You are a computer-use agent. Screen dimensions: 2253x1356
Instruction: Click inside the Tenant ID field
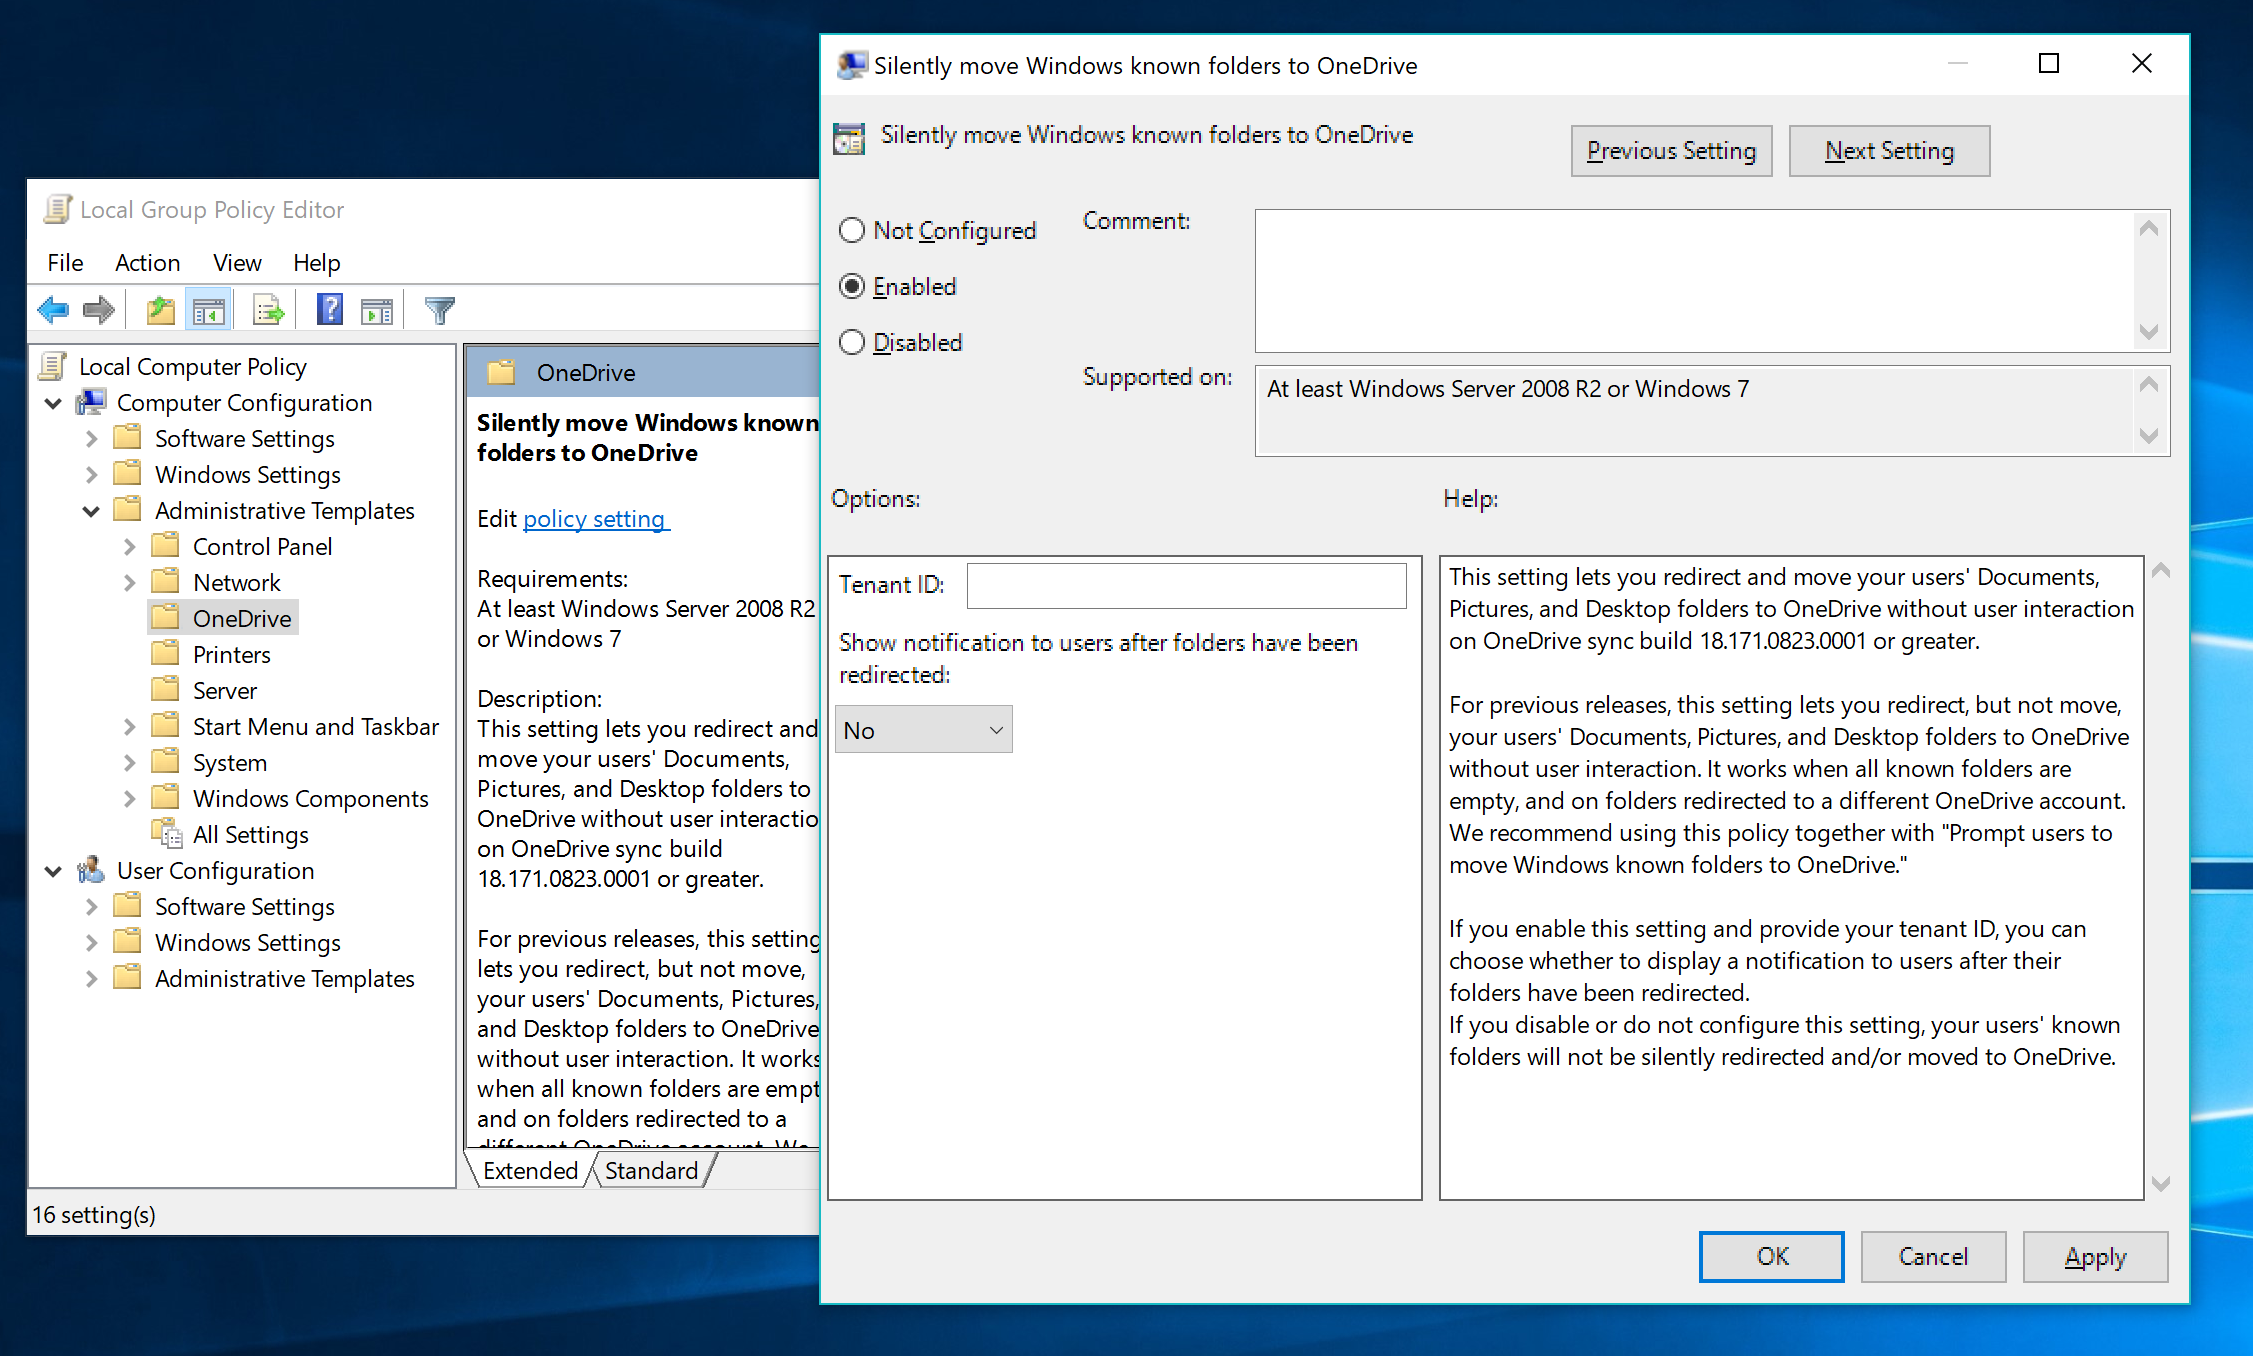tap(1185, 585)
